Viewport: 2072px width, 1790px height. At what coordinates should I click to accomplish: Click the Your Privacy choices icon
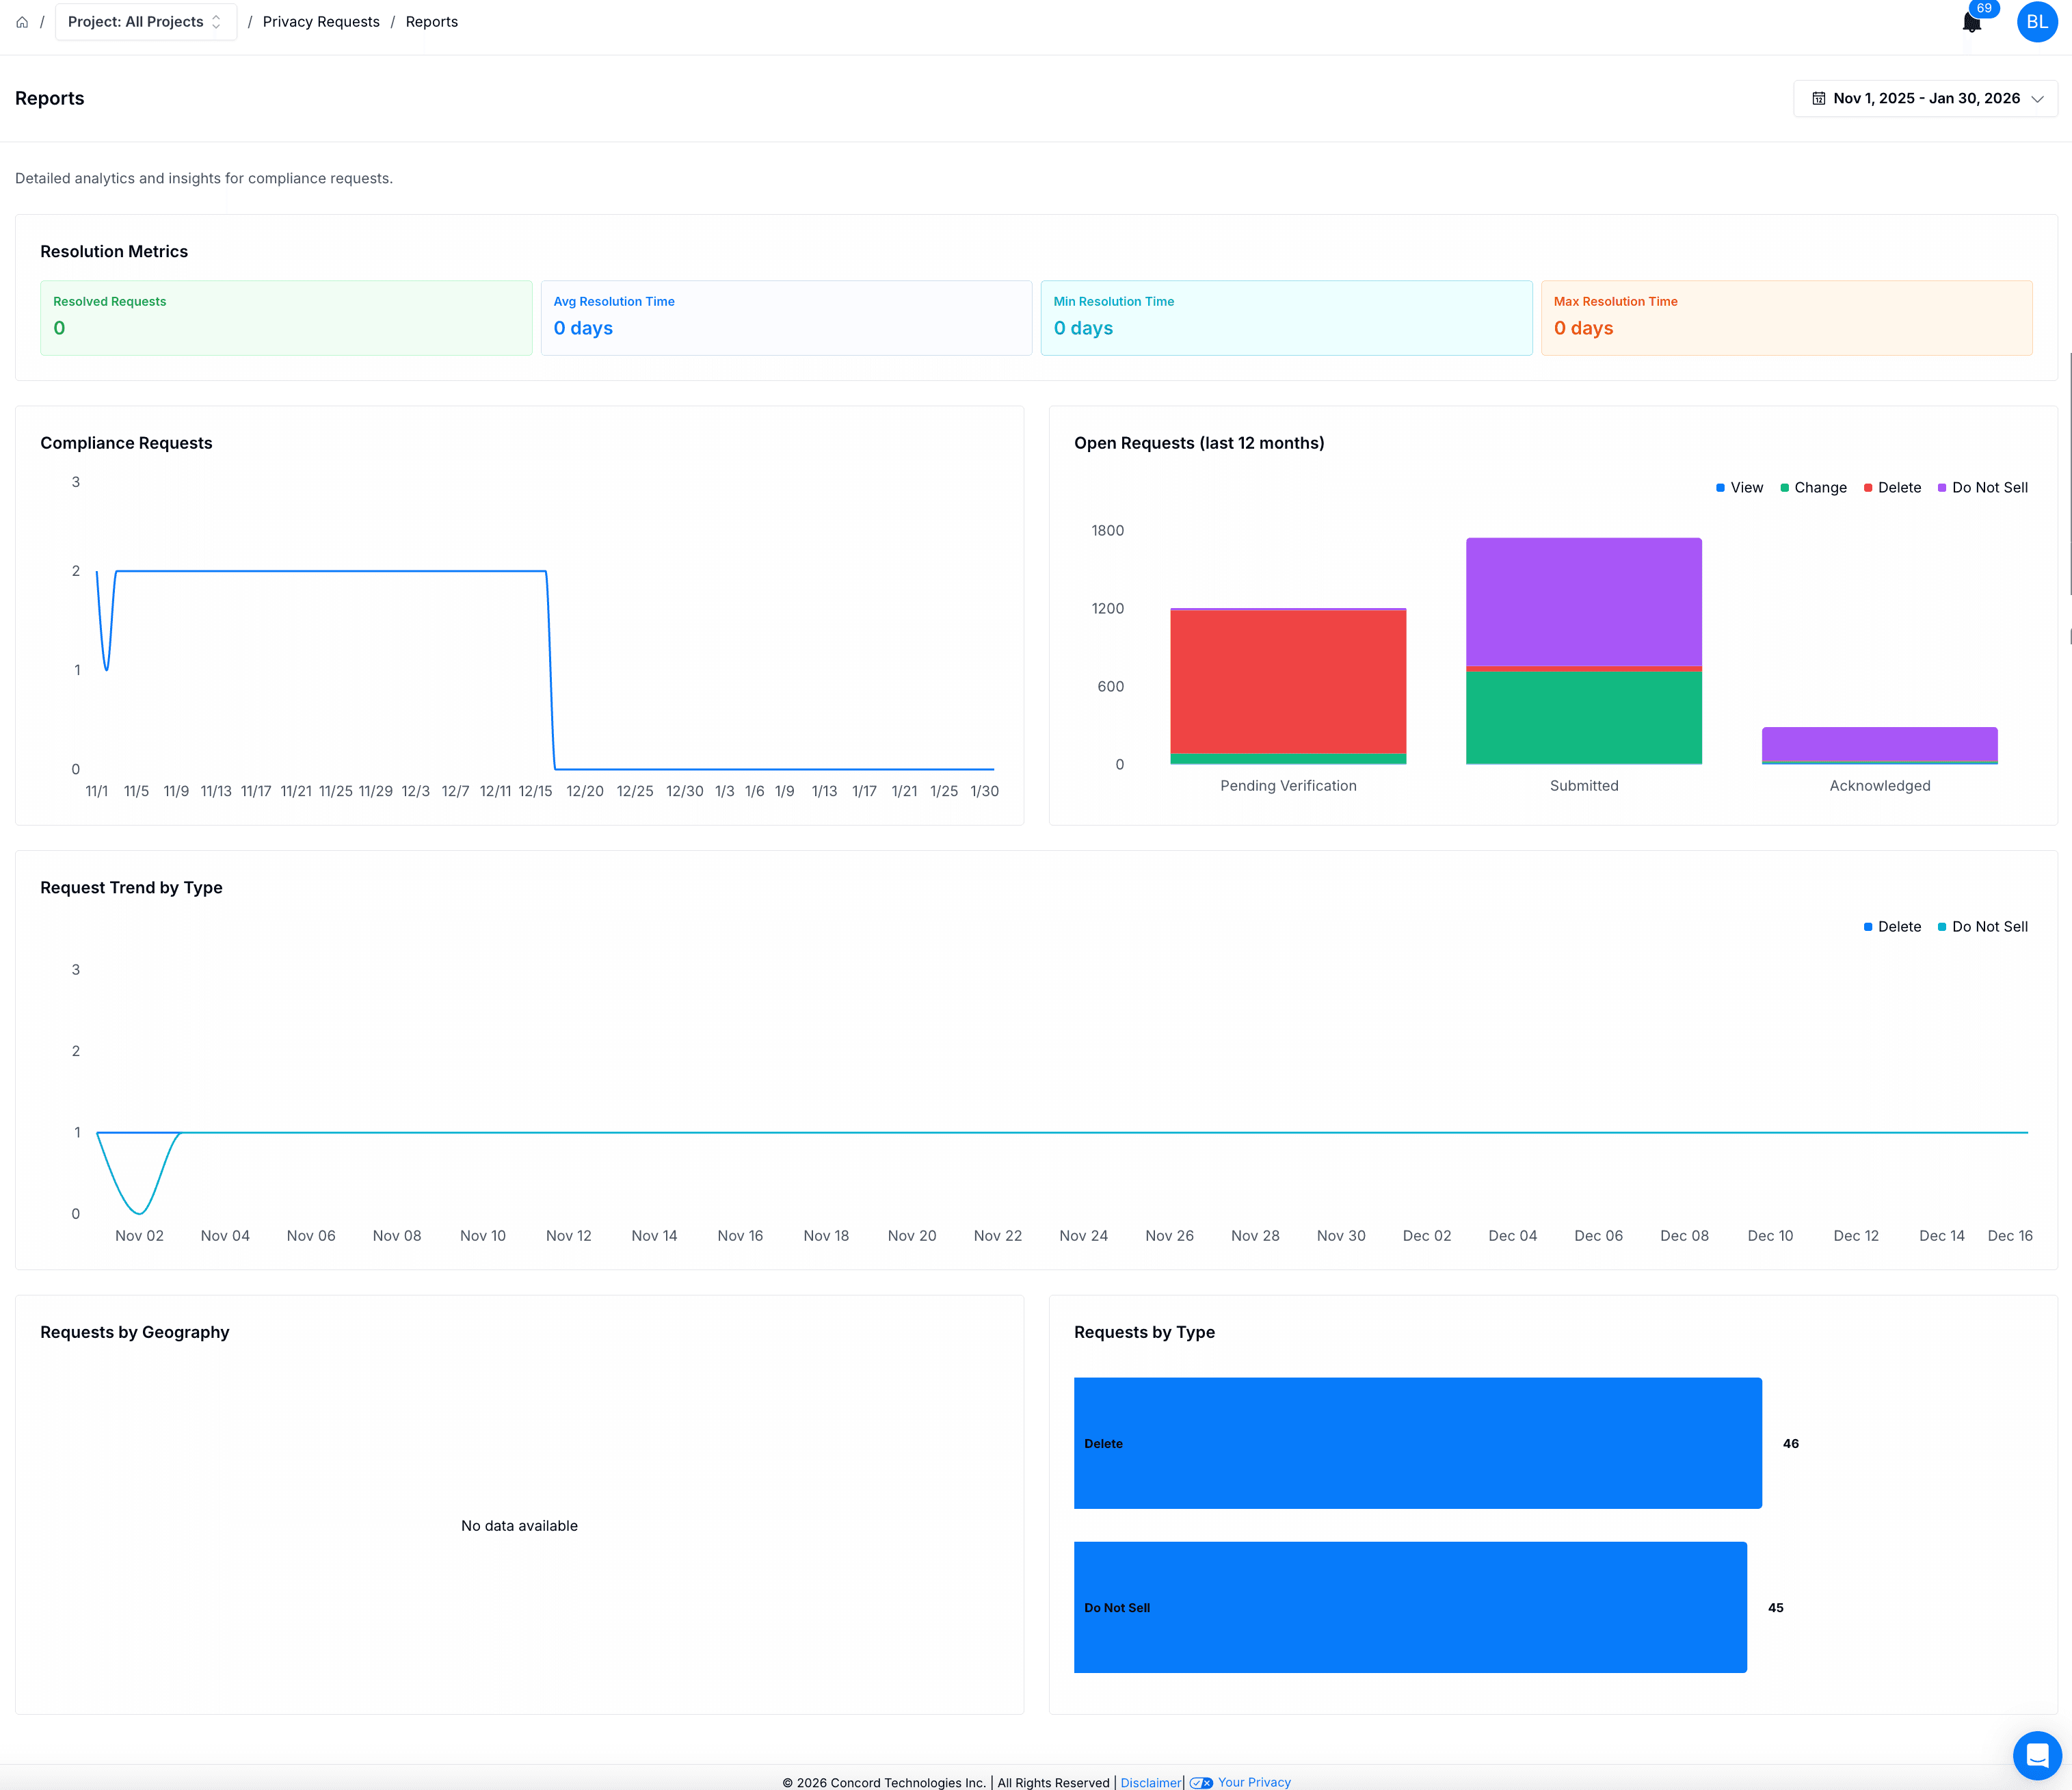click(1201, 1782)
